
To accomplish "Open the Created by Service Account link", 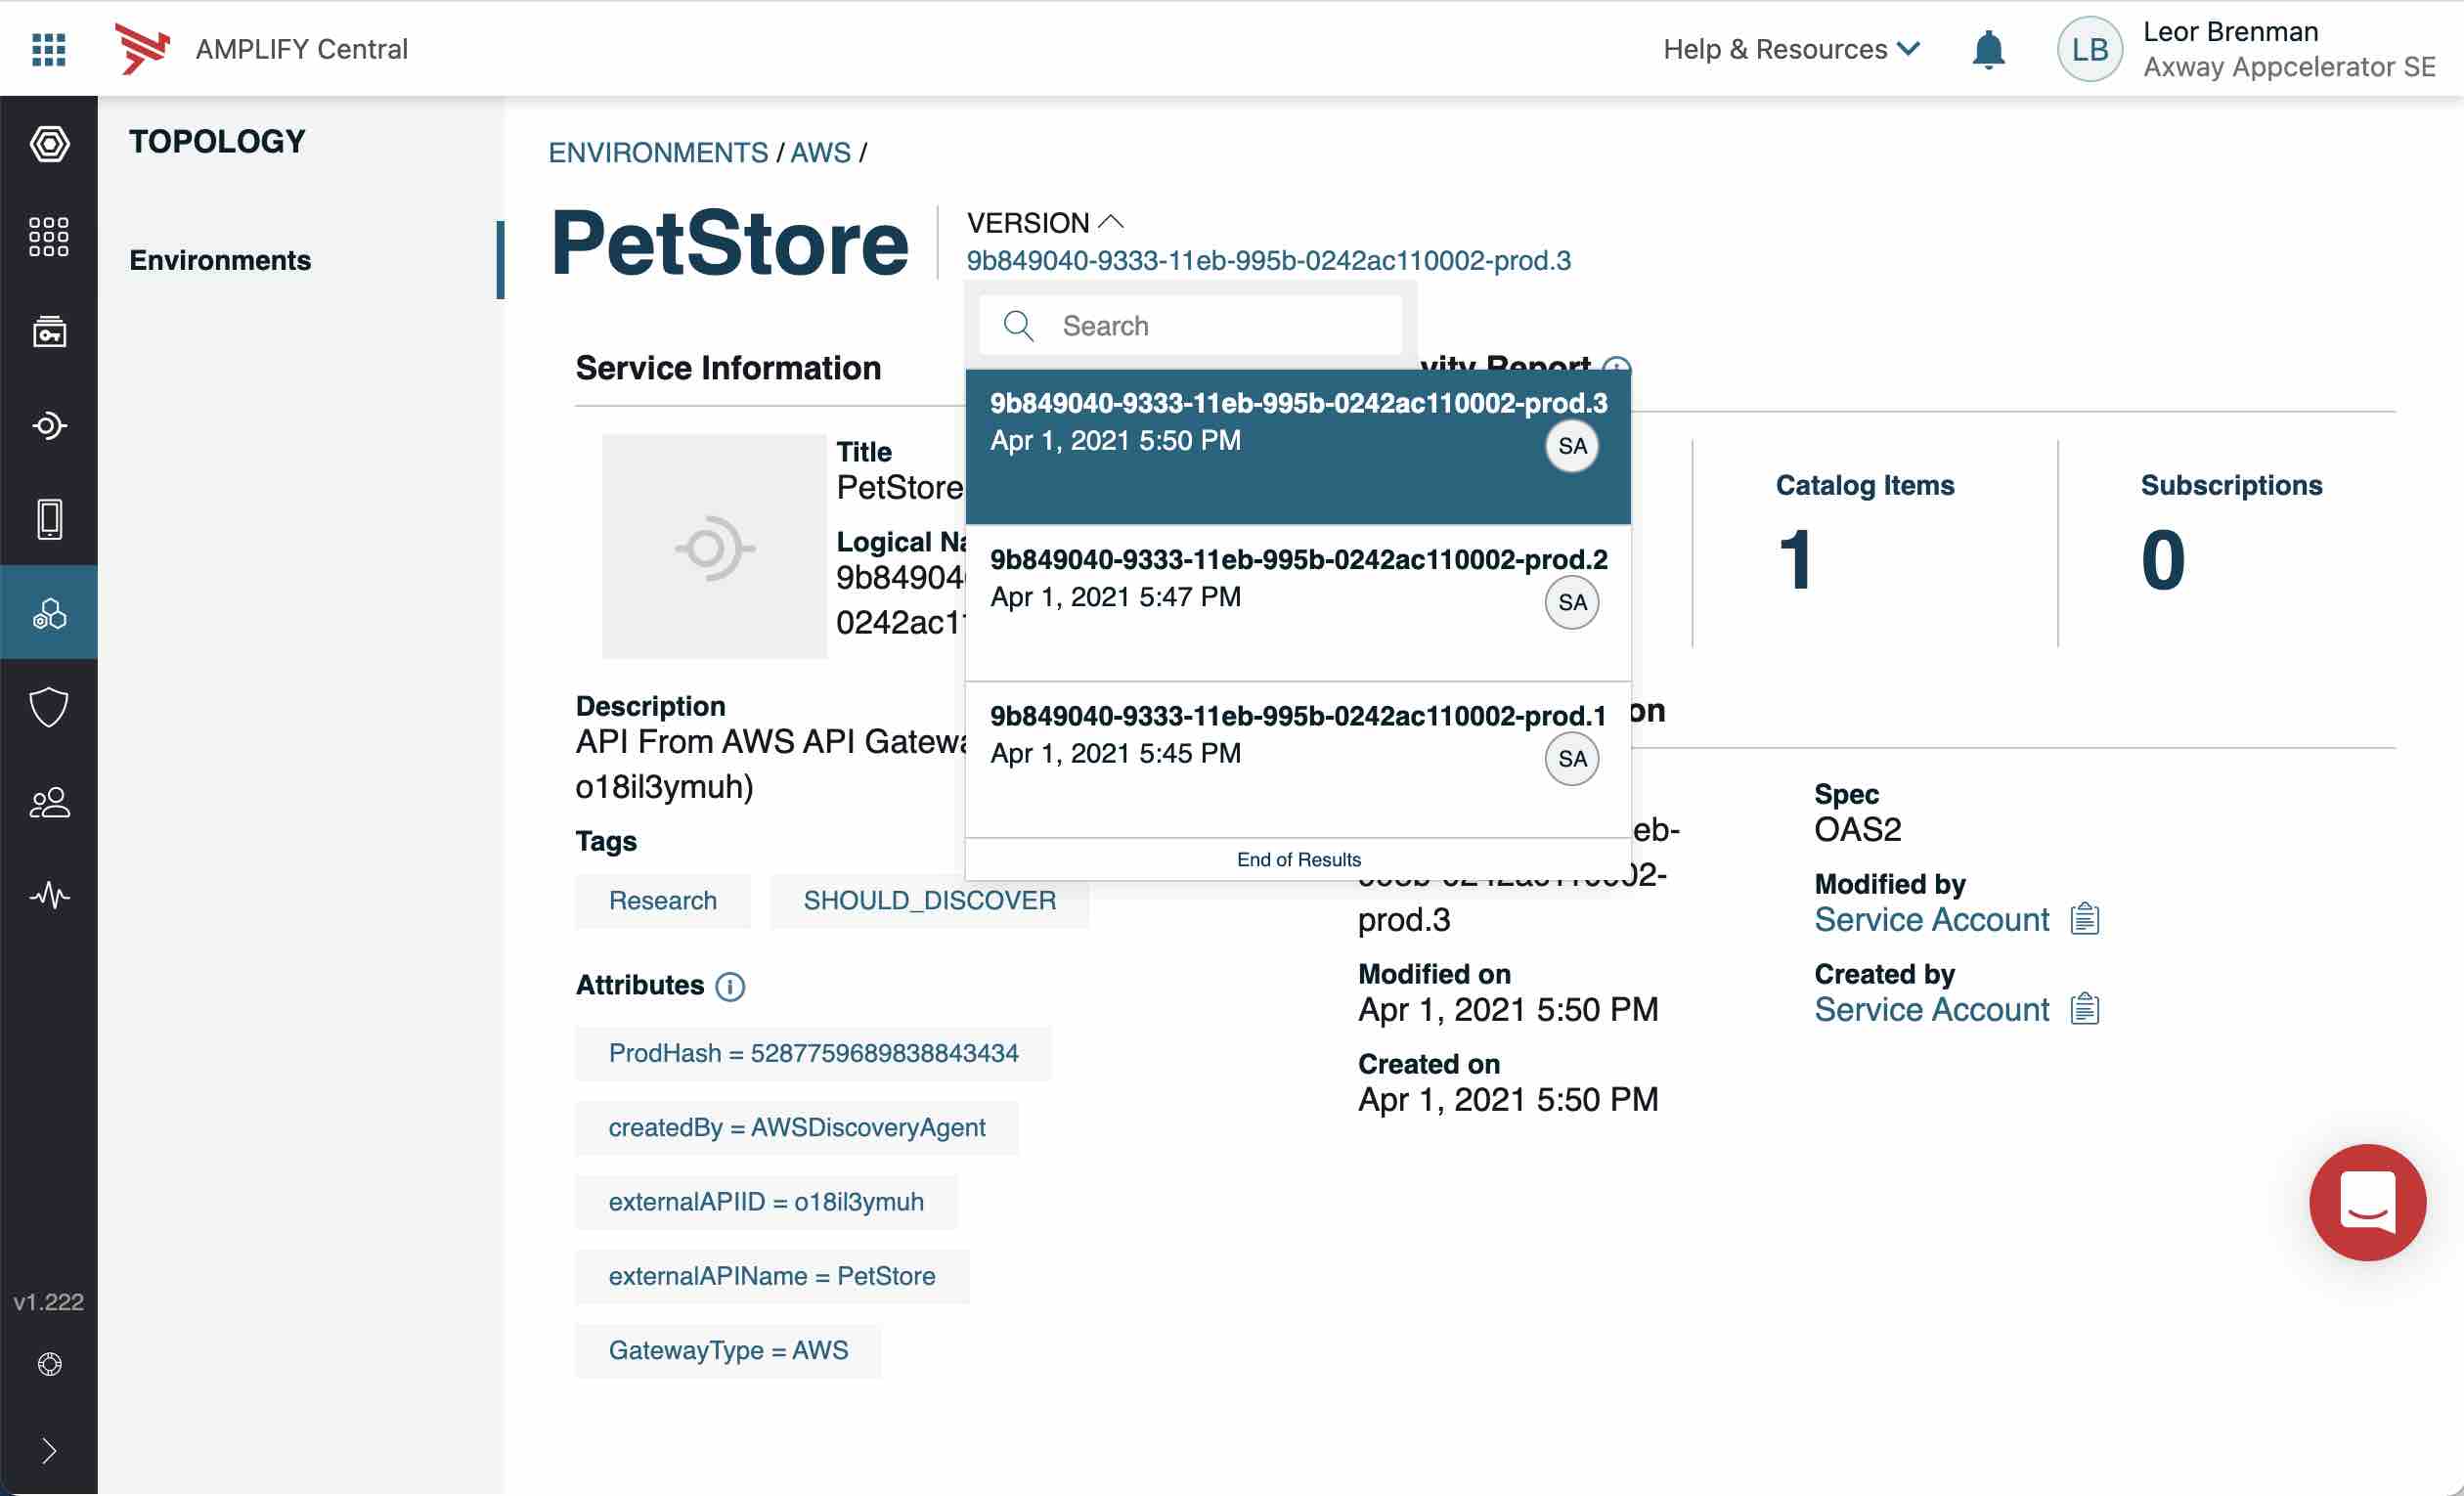I will coord(1931,1008).
